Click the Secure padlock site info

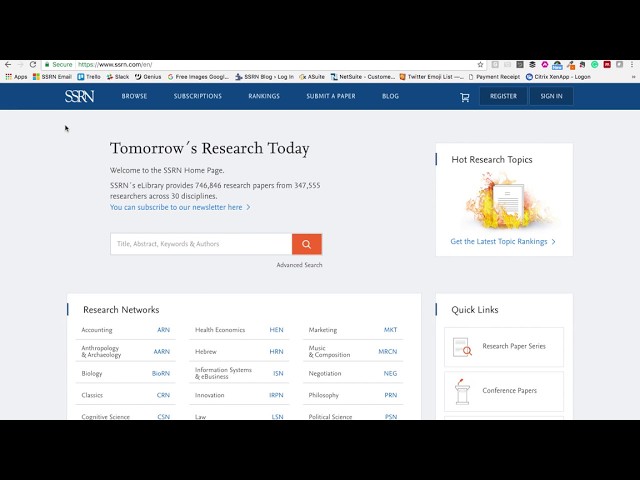58,64
